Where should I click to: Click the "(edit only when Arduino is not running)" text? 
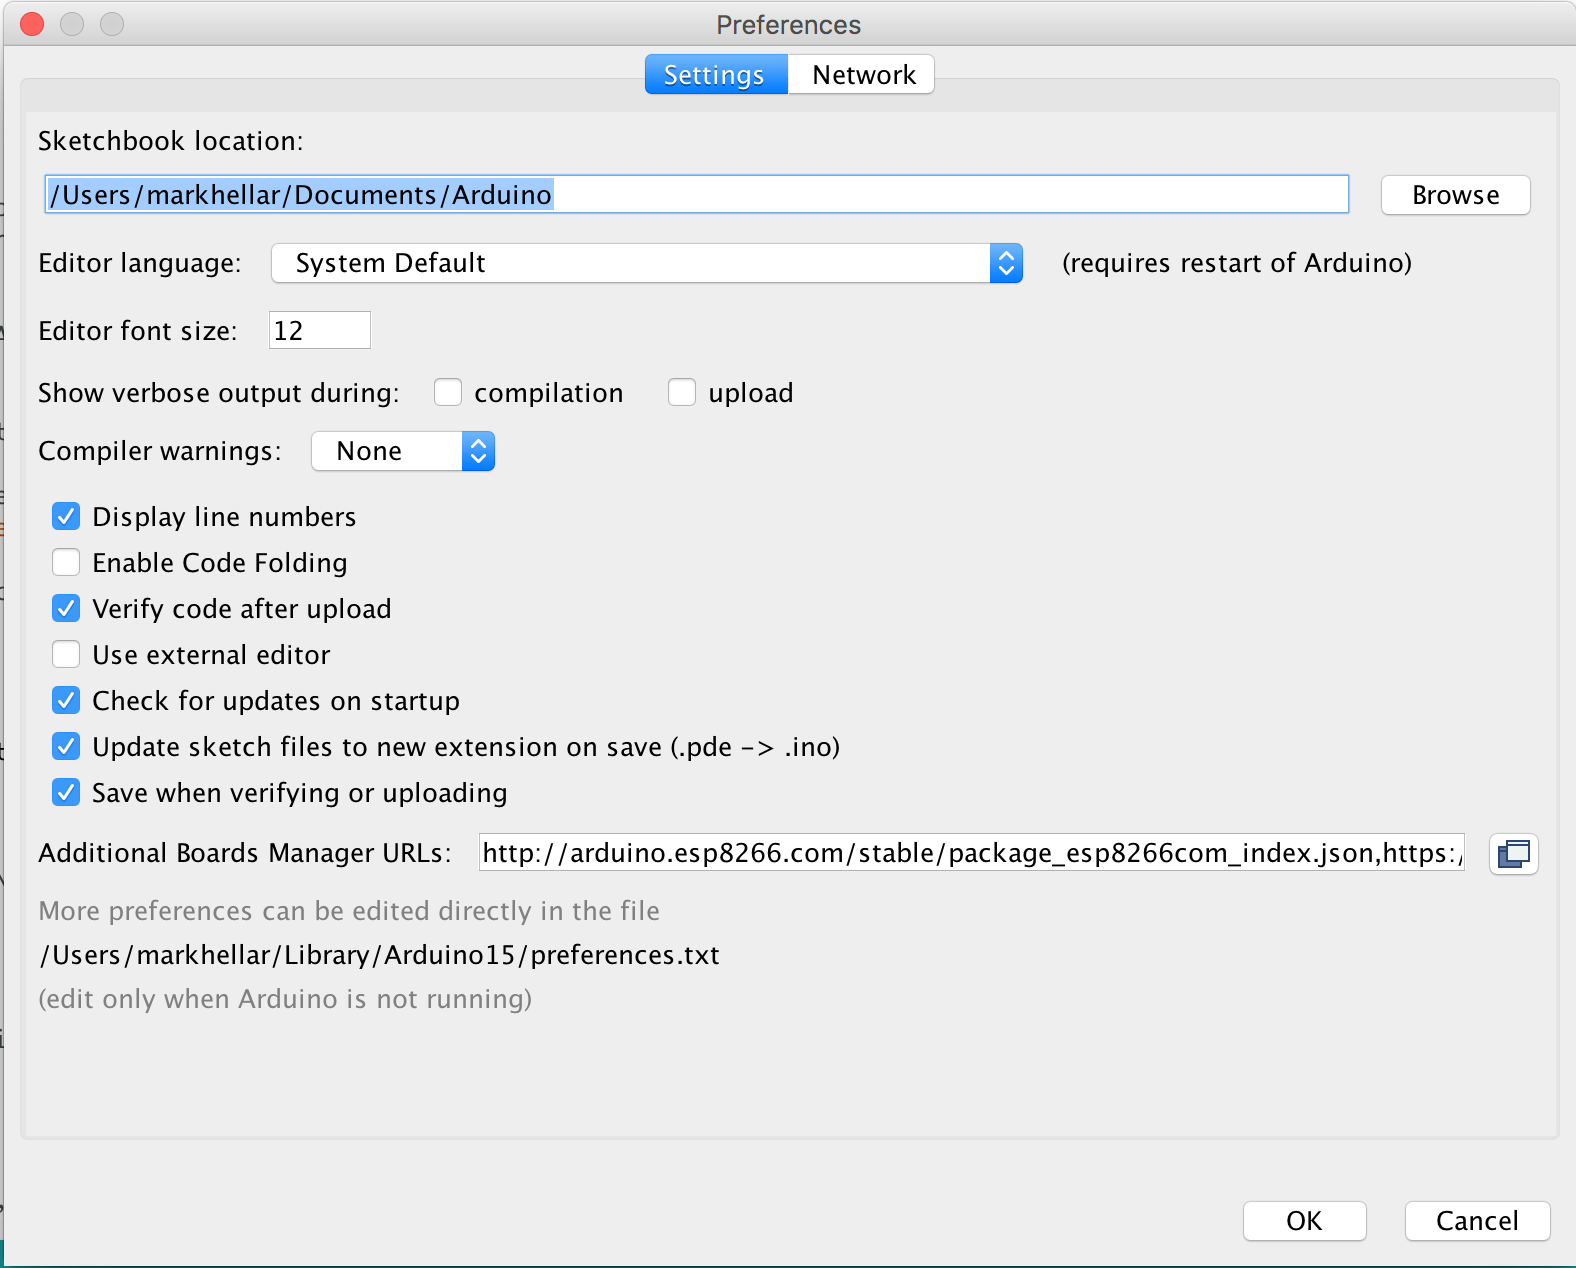coord(285,999)
